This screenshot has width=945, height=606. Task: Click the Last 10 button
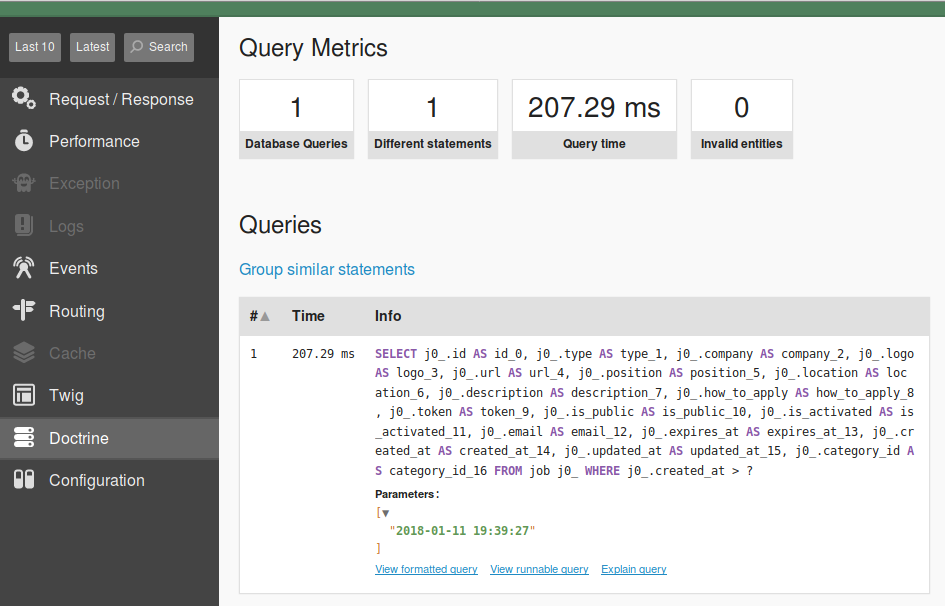[35, 47]
